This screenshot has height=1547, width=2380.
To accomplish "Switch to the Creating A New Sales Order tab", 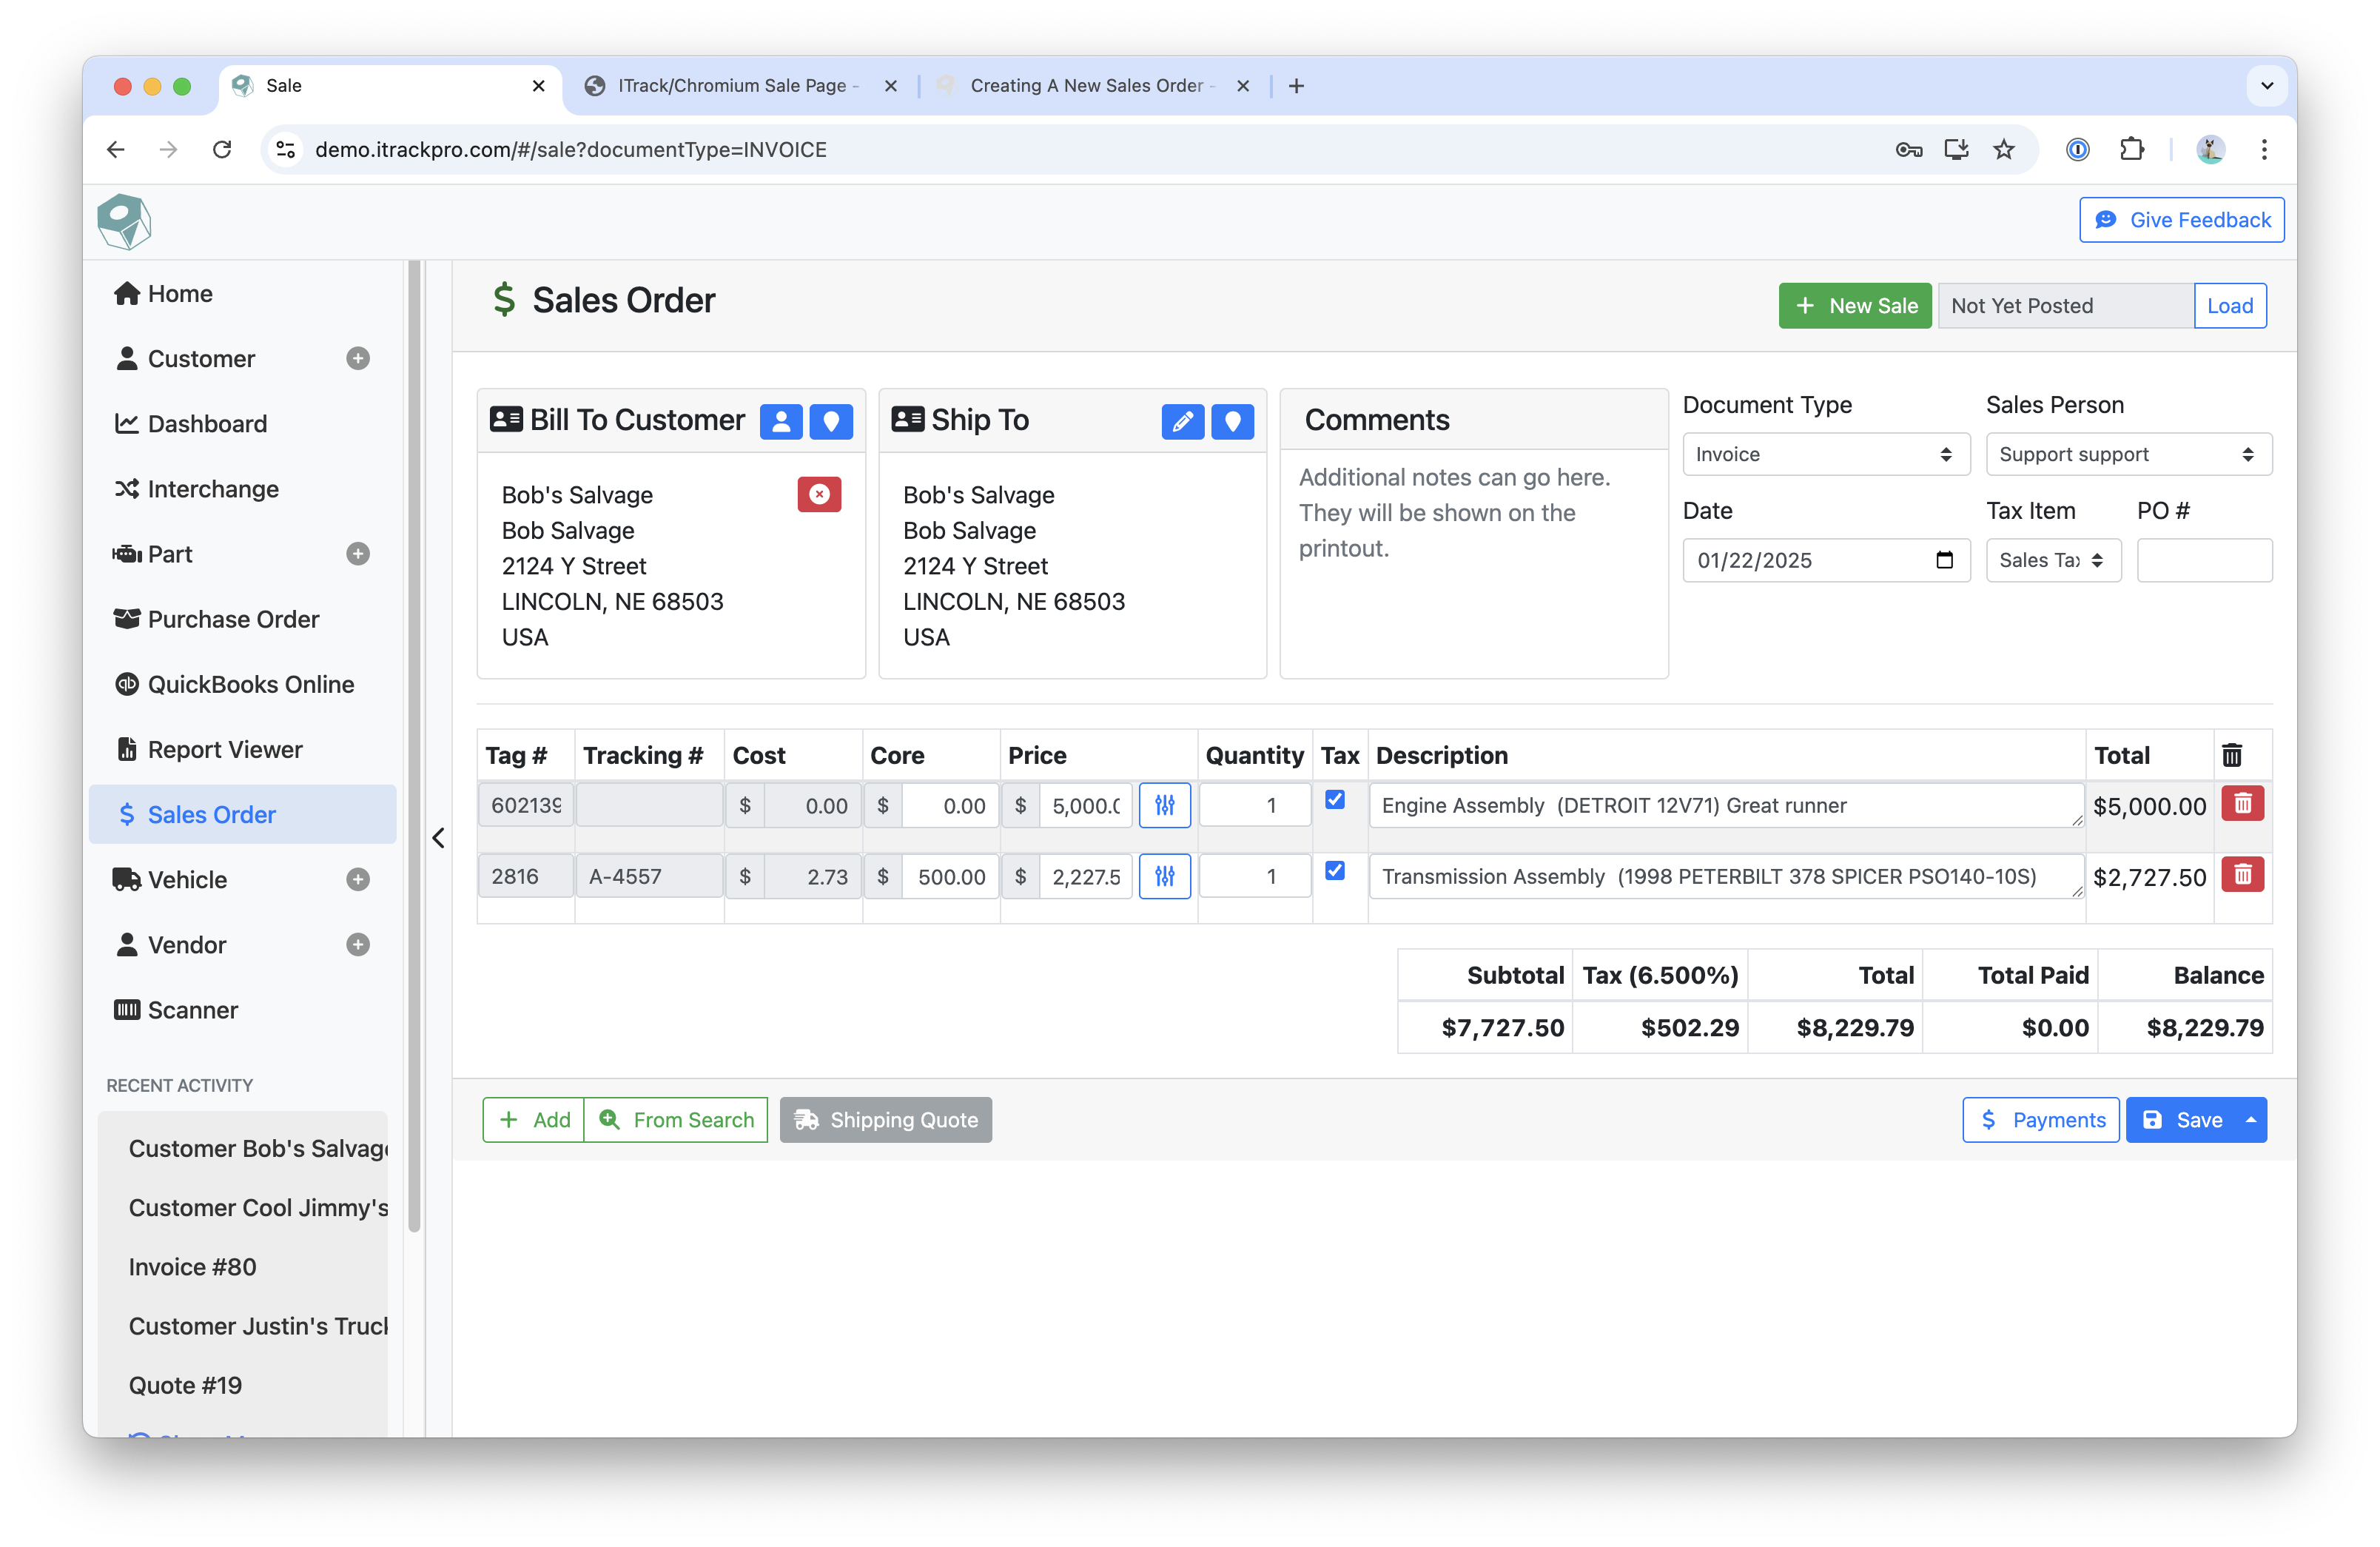I will click(x=1085, y=86).
